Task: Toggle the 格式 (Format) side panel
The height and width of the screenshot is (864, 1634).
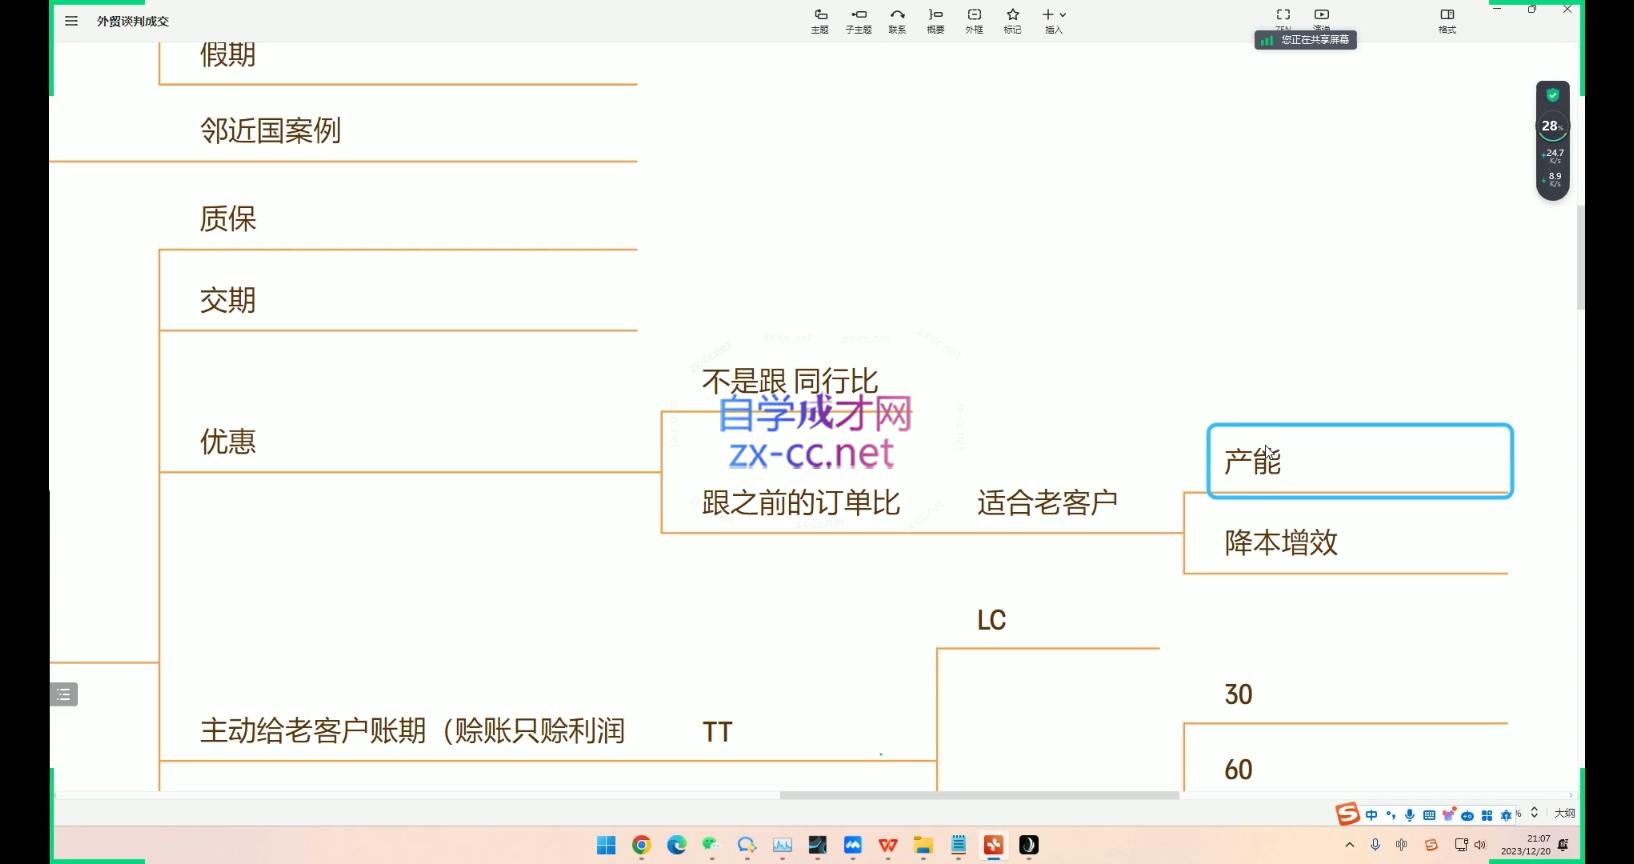Action: coord(1447,20)
